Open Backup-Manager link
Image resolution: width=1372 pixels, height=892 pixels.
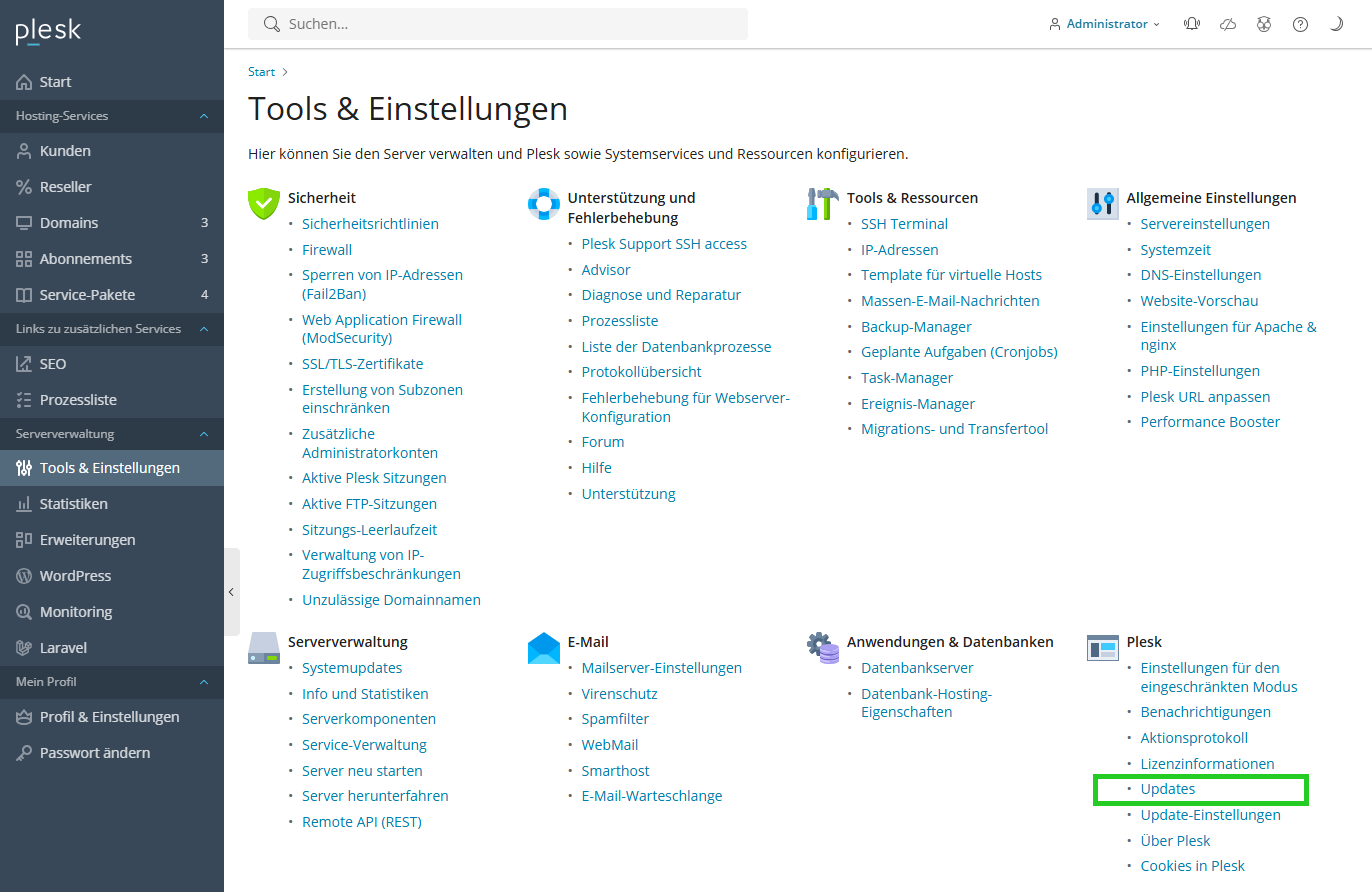[916, 327]
